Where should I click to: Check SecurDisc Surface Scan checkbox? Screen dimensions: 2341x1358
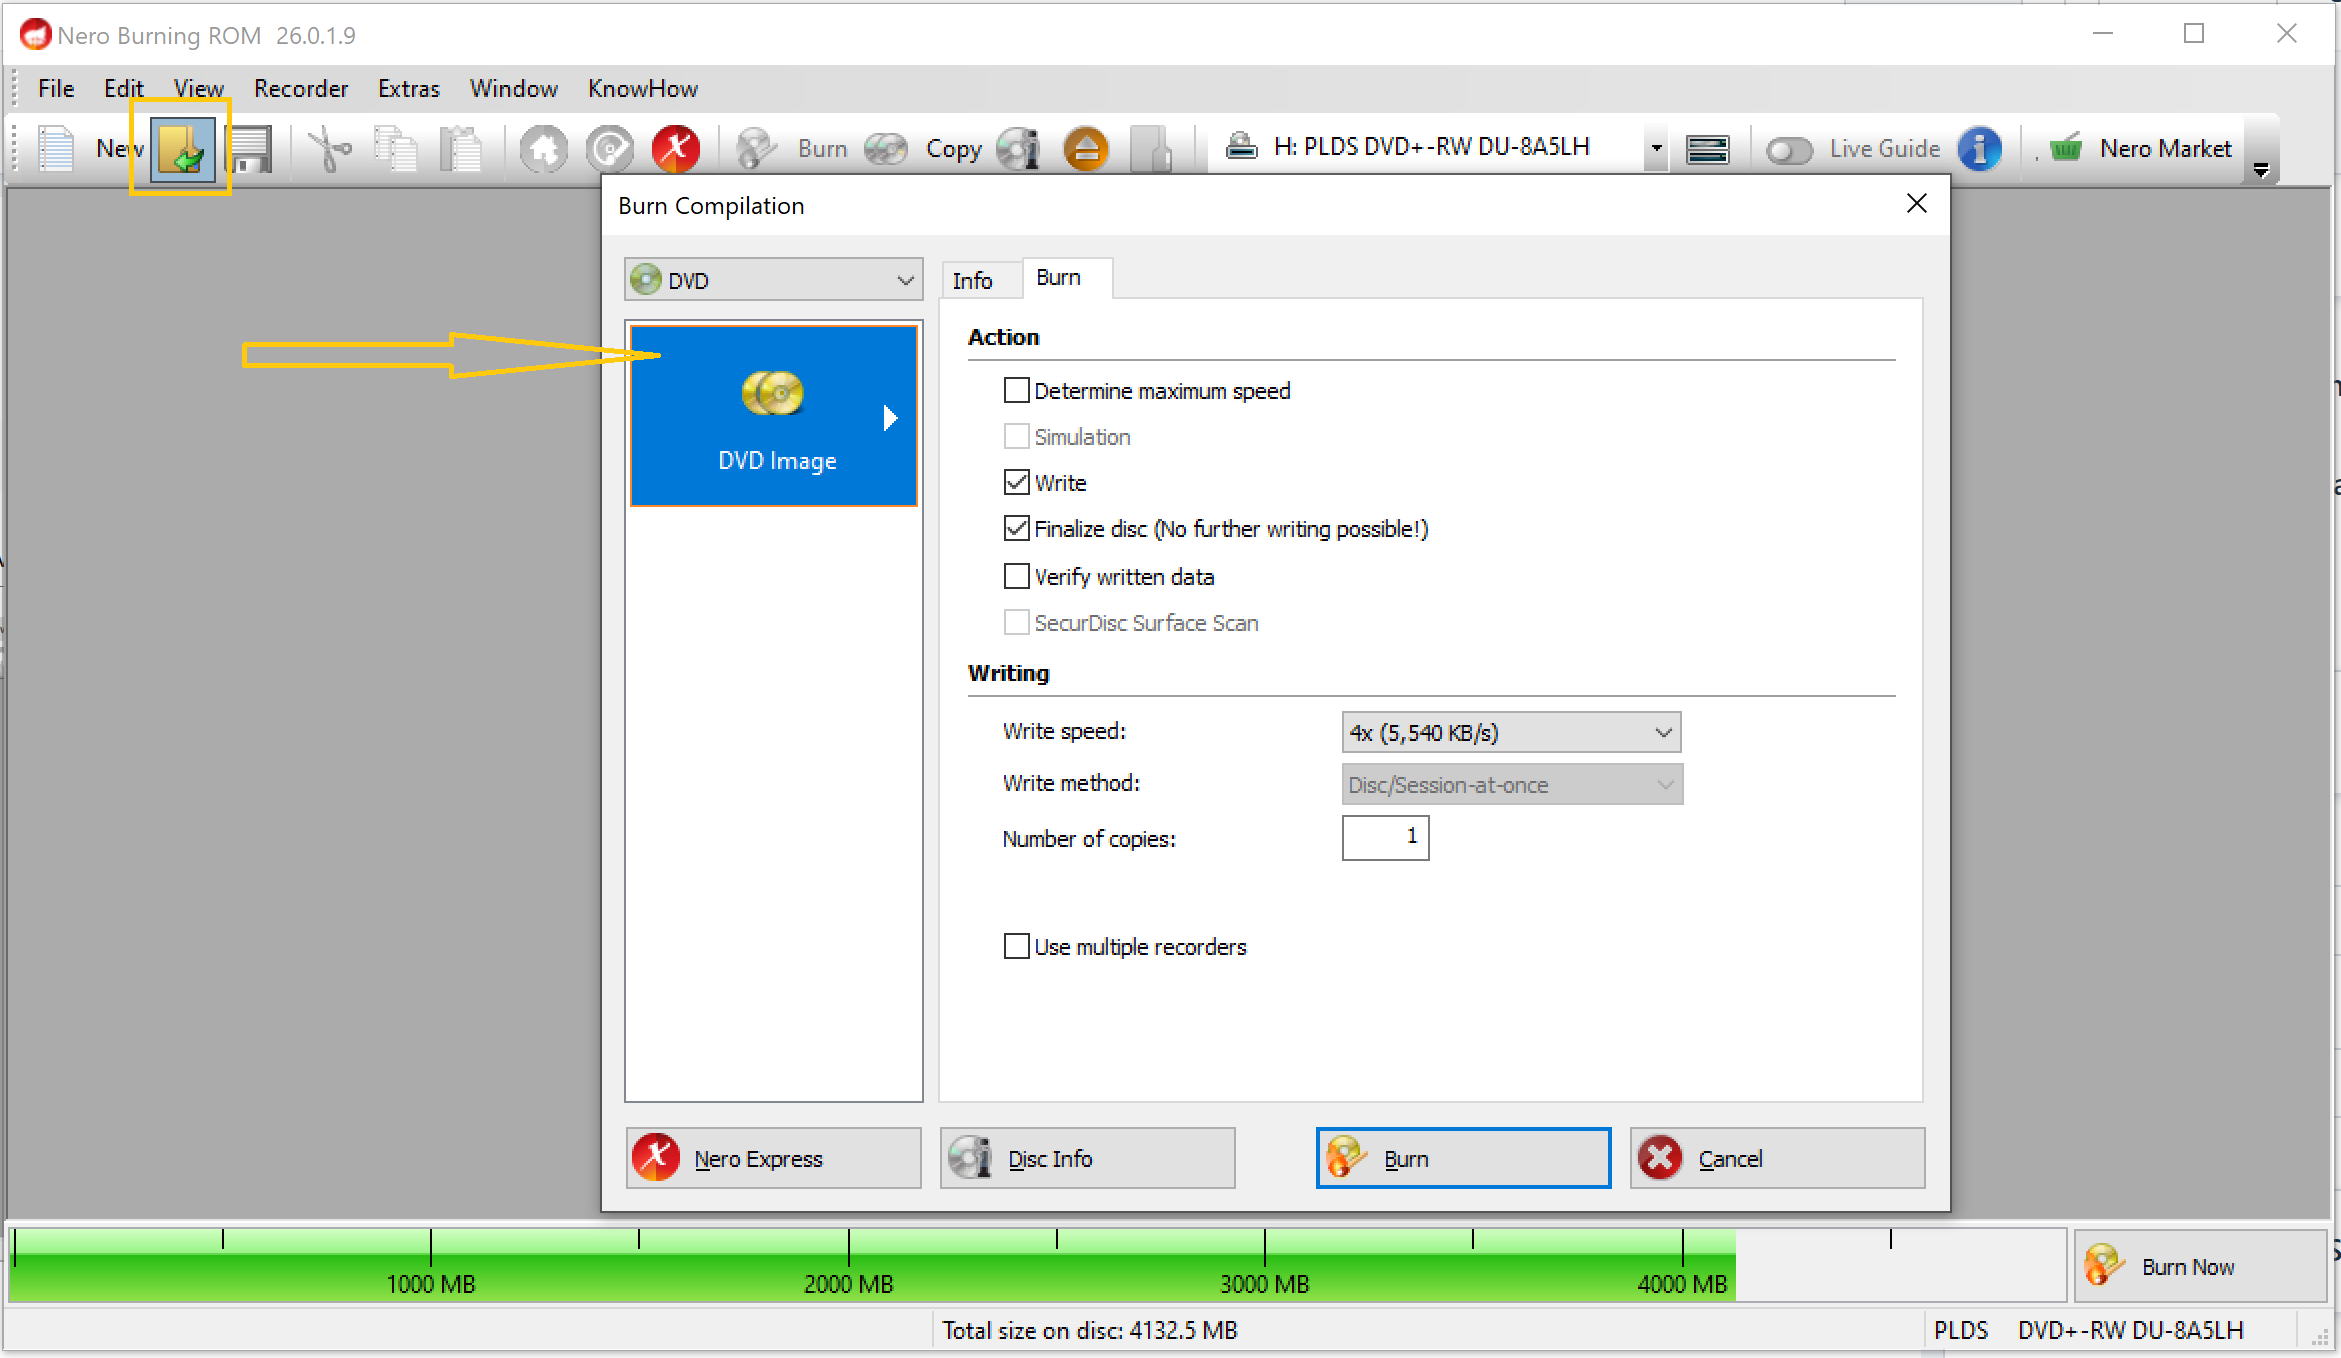pos(1016,622)
